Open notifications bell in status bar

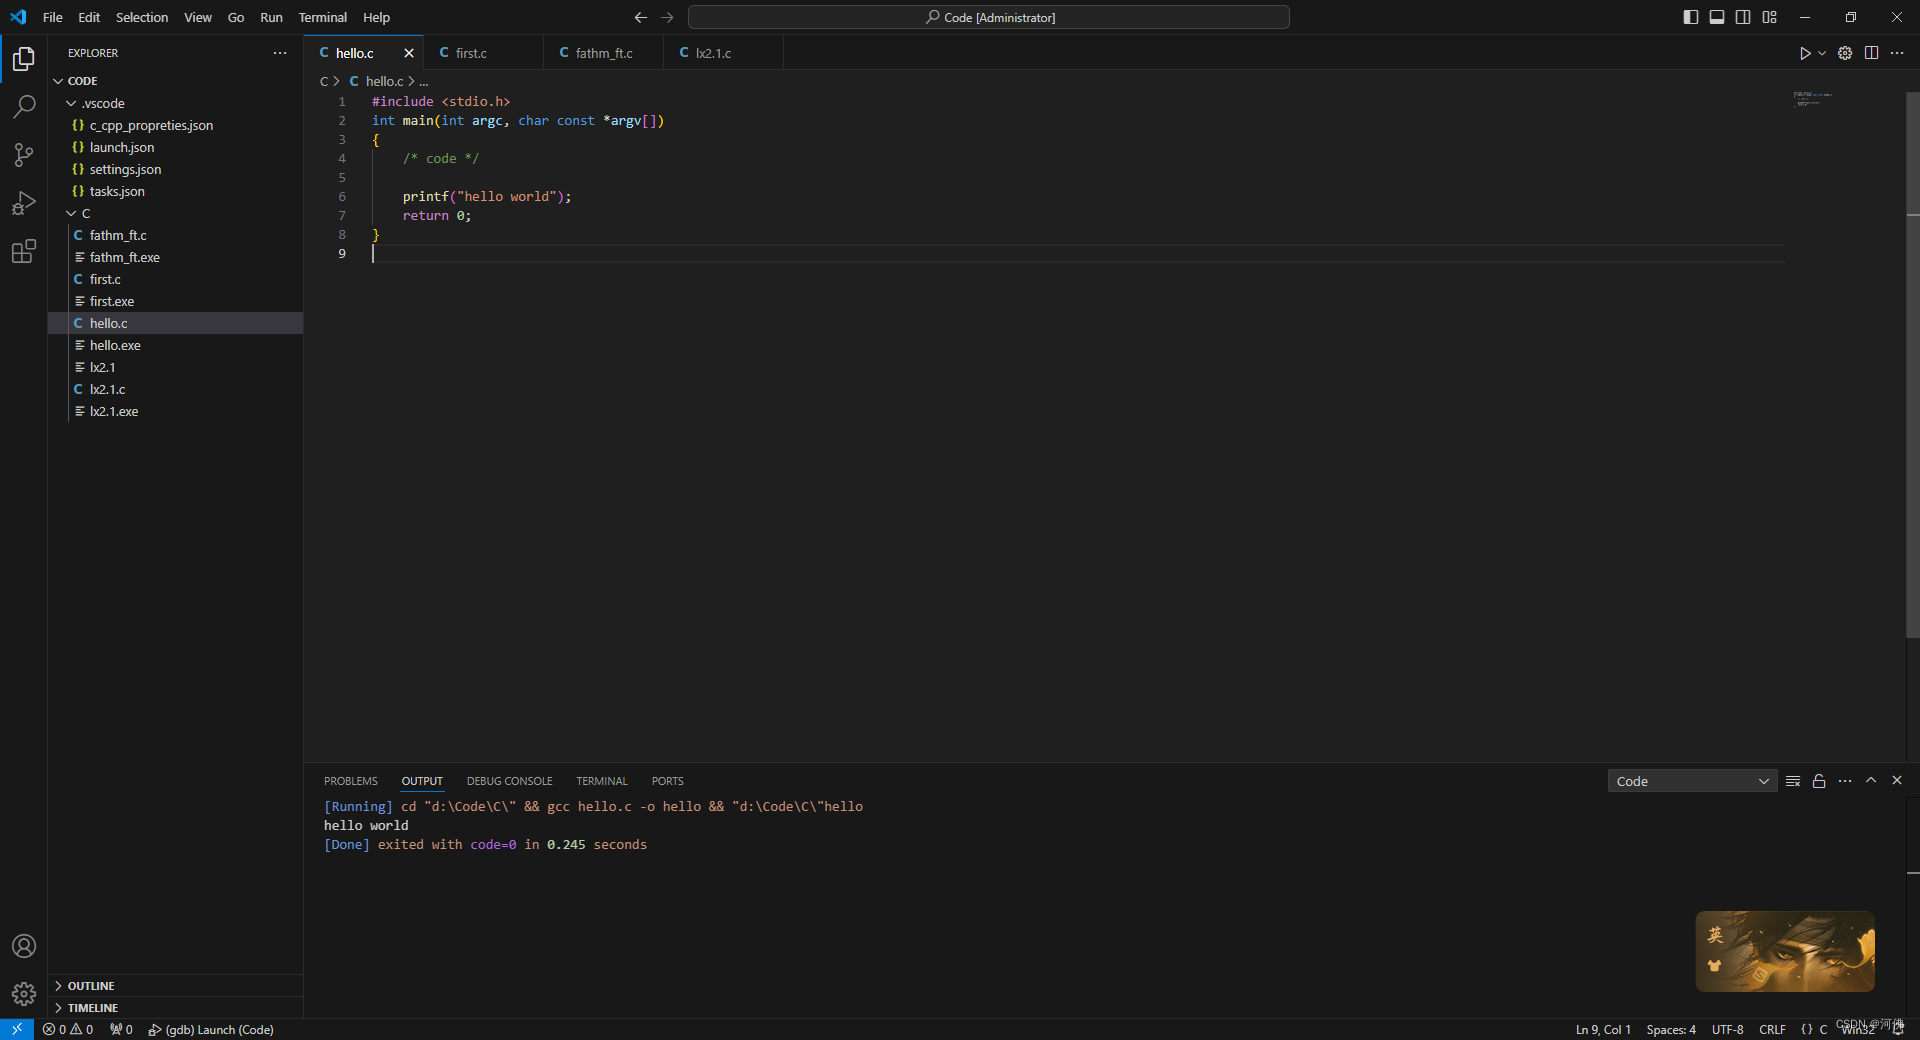click(1898, 1029)
